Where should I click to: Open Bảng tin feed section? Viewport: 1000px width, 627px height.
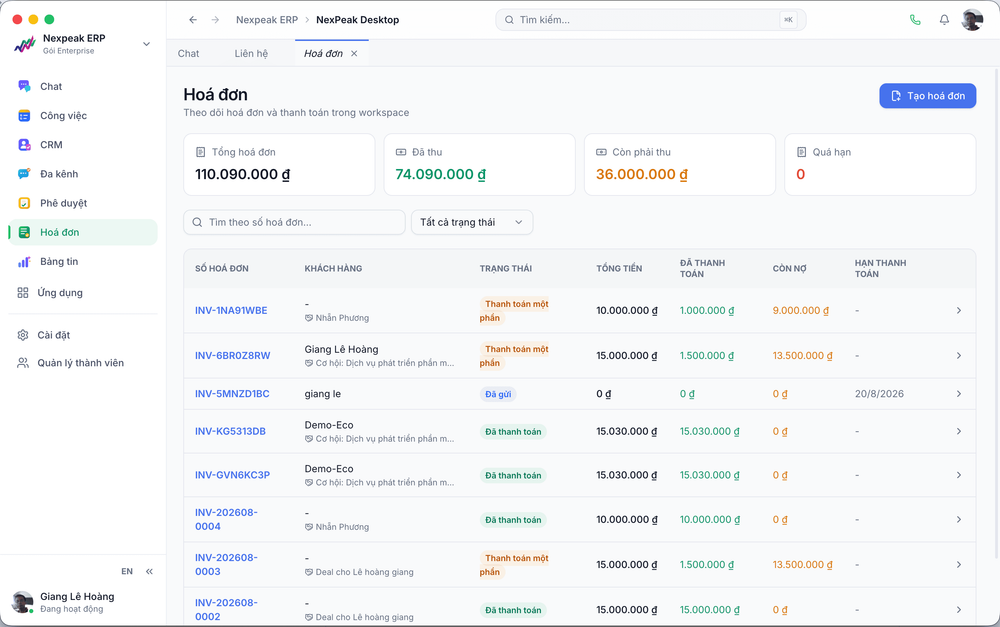(x=83, y=262)
